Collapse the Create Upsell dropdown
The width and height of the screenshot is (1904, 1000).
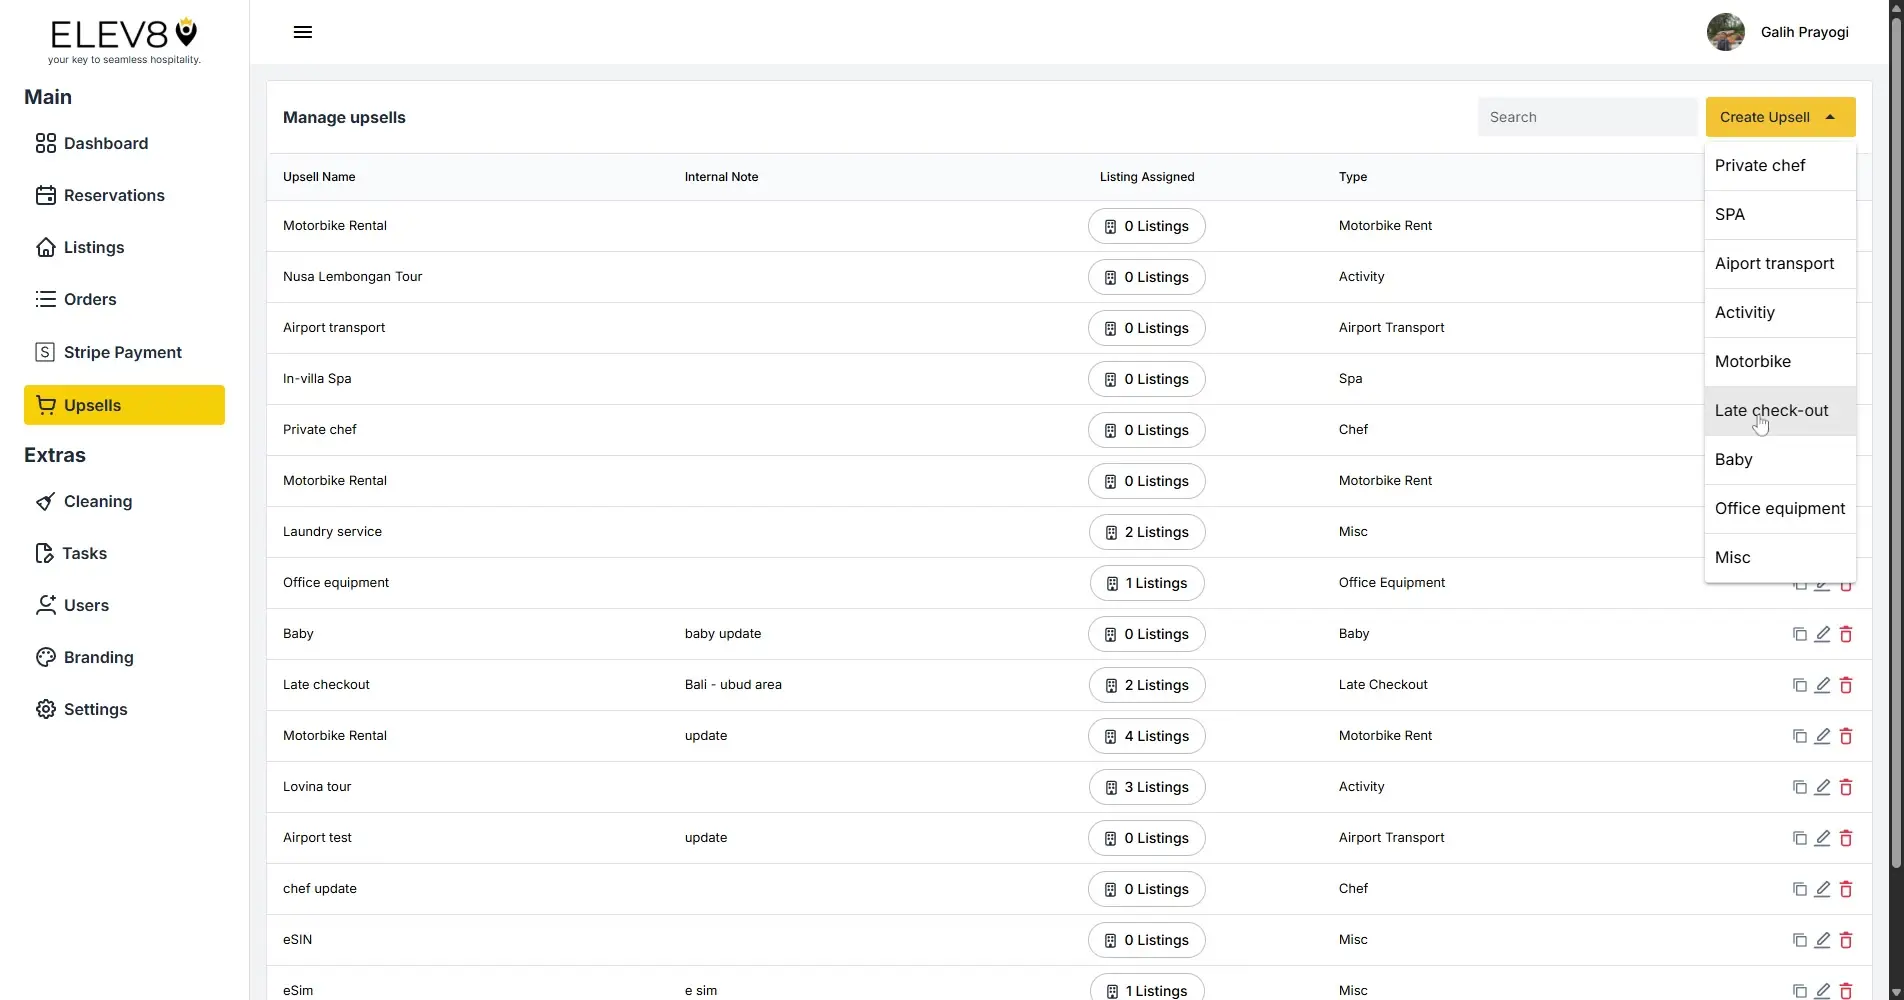click(1830, 116)
